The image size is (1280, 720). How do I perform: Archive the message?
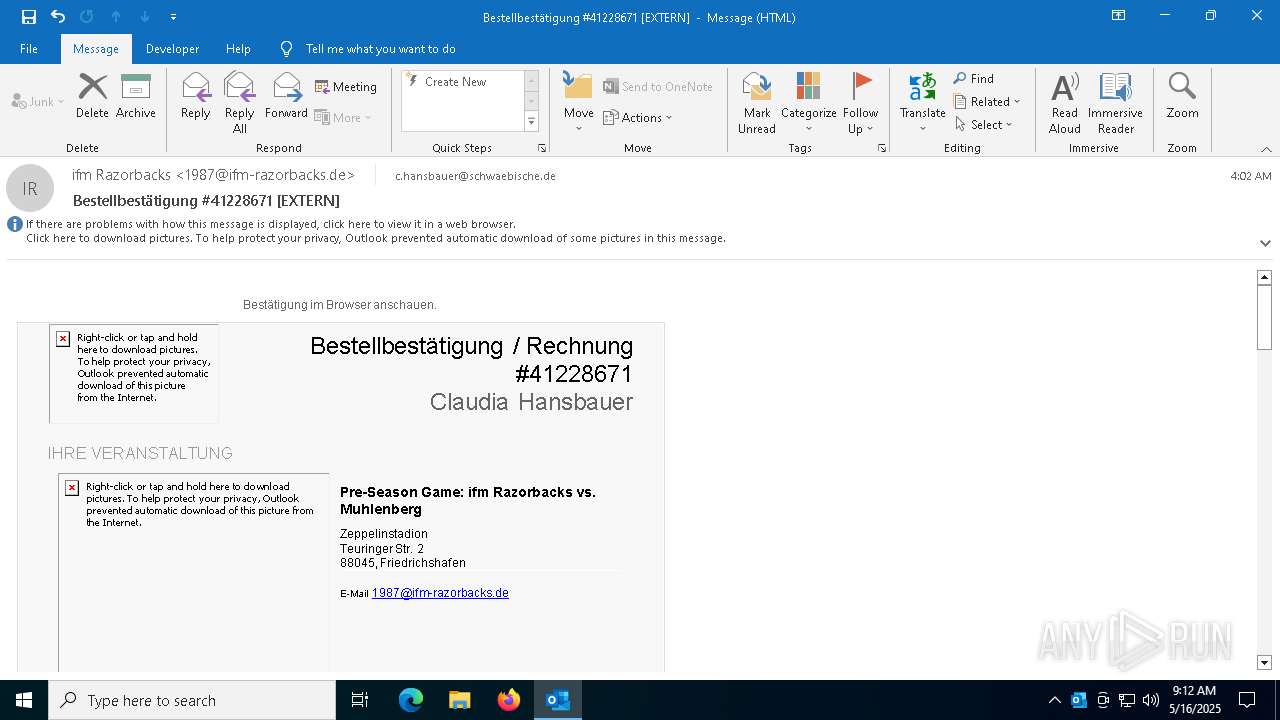[x=136, y=97]
